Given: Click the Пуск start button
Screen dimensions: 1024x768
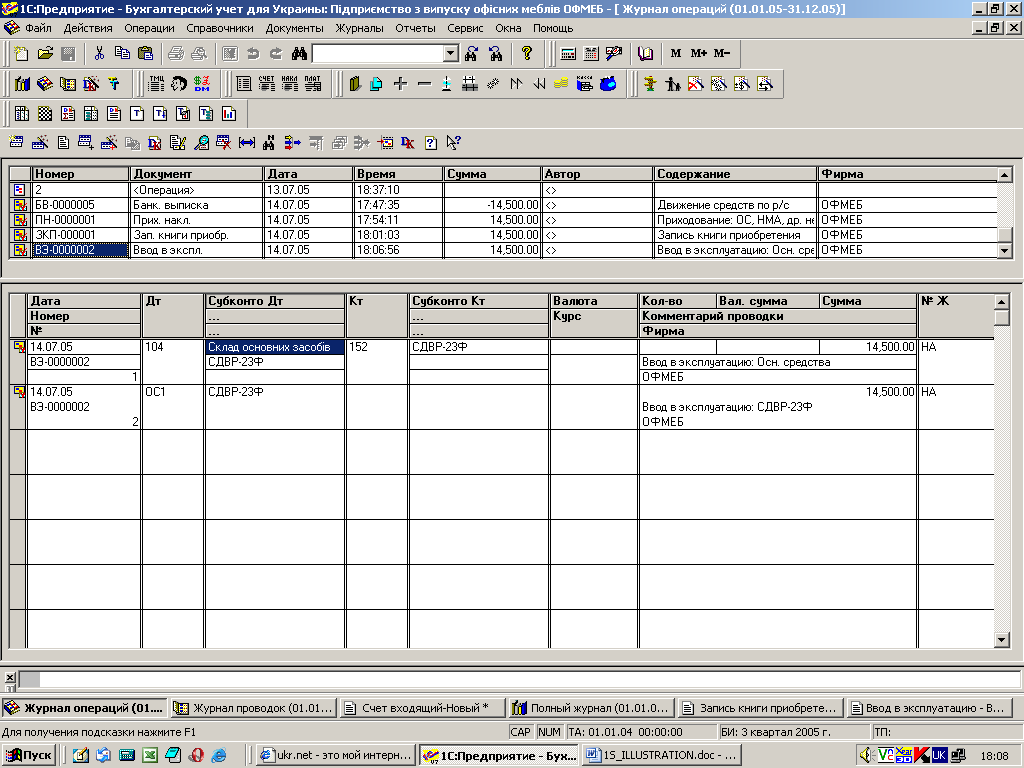Looking at the screenshot, I should [x=29, y=755].
